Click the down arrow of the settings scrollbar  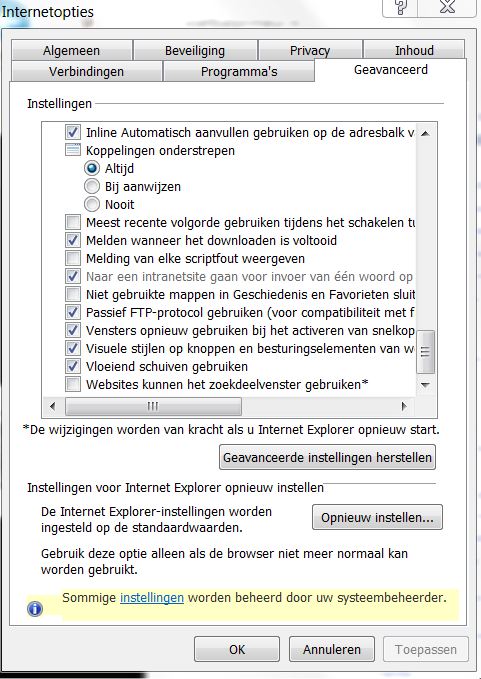click(425, 385)
